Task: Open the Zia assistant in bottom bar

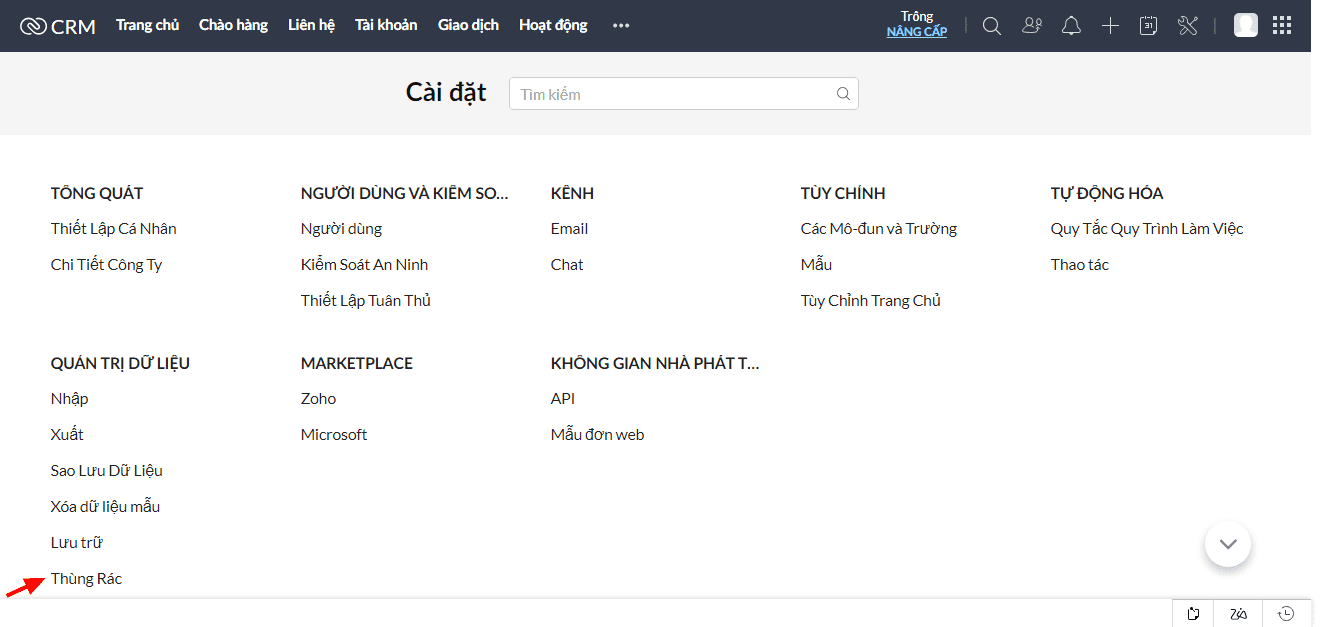Action: pos(1239,613)
